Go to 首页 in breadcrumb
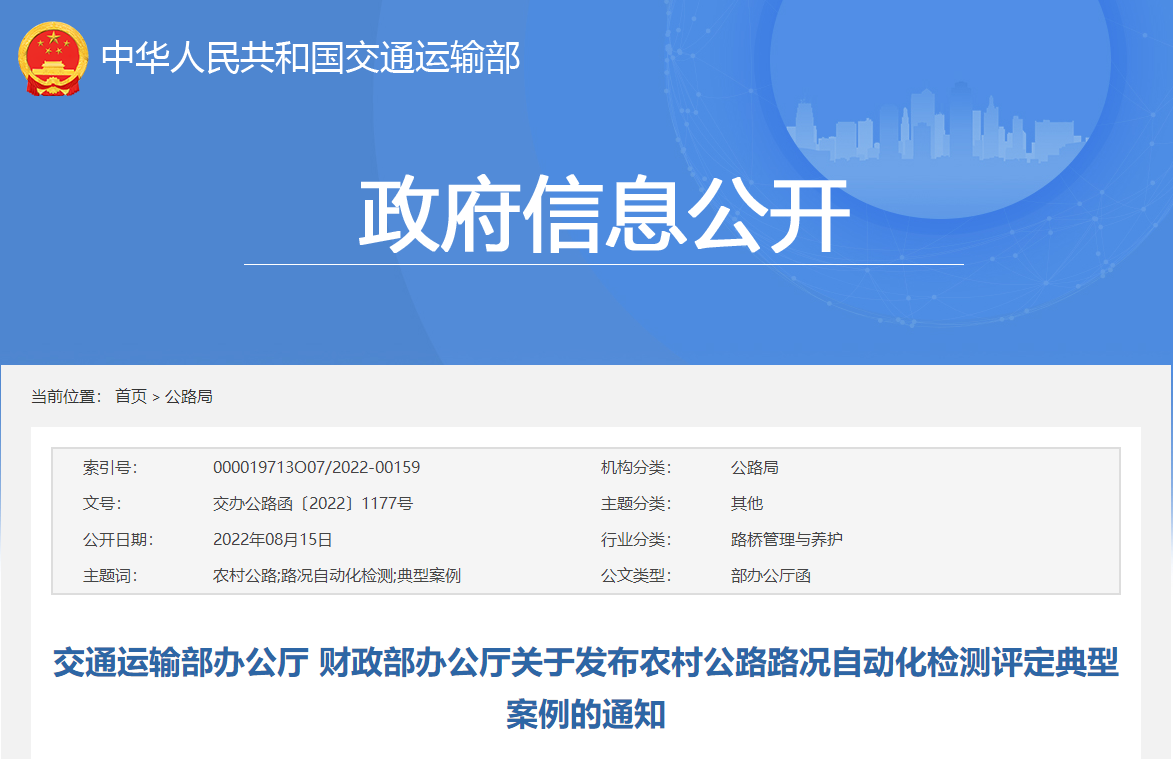Screen dimensions: 1173x759 [131, 396]
